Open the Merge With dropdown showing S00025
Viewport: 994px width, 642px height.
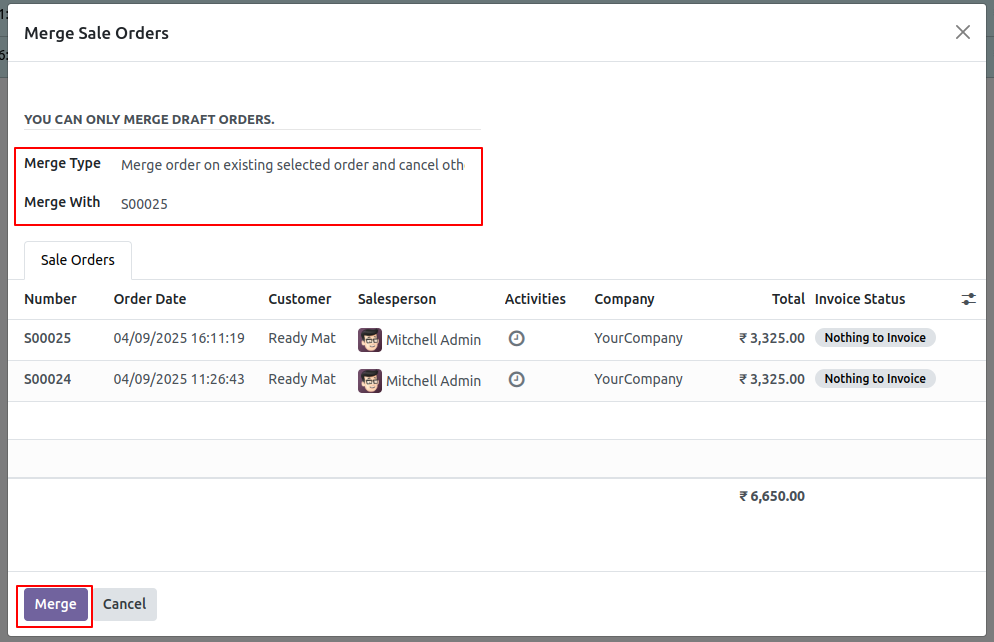point(144,203)
